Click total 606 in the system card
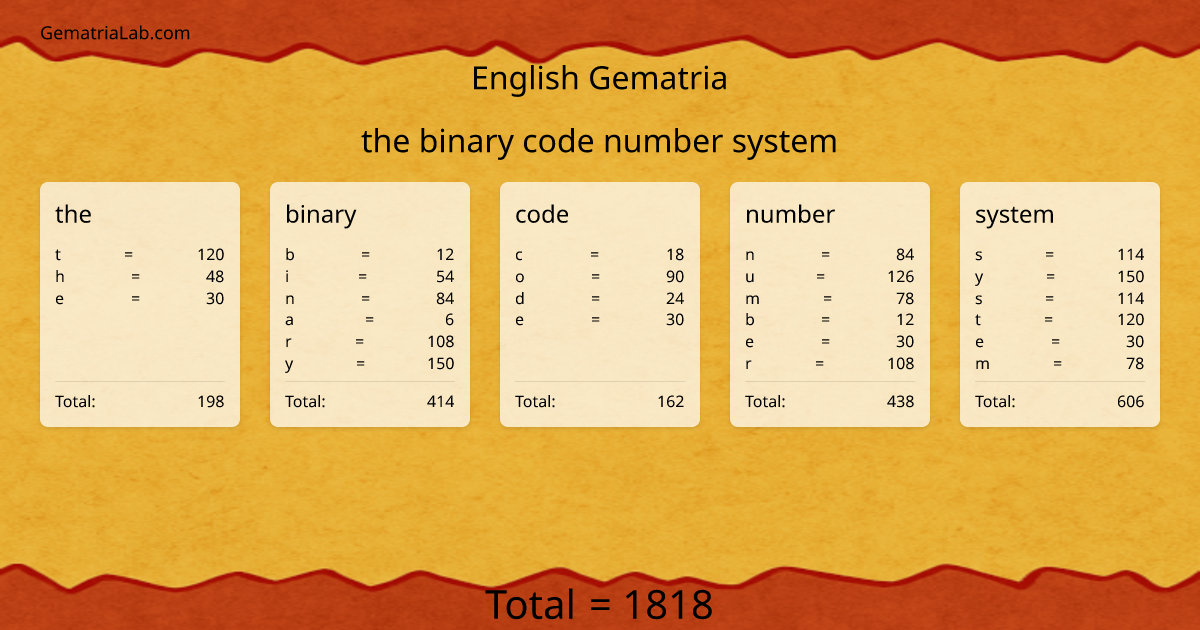The width and height of the screenshot is (1200, 630). [x=1131, y=402]
